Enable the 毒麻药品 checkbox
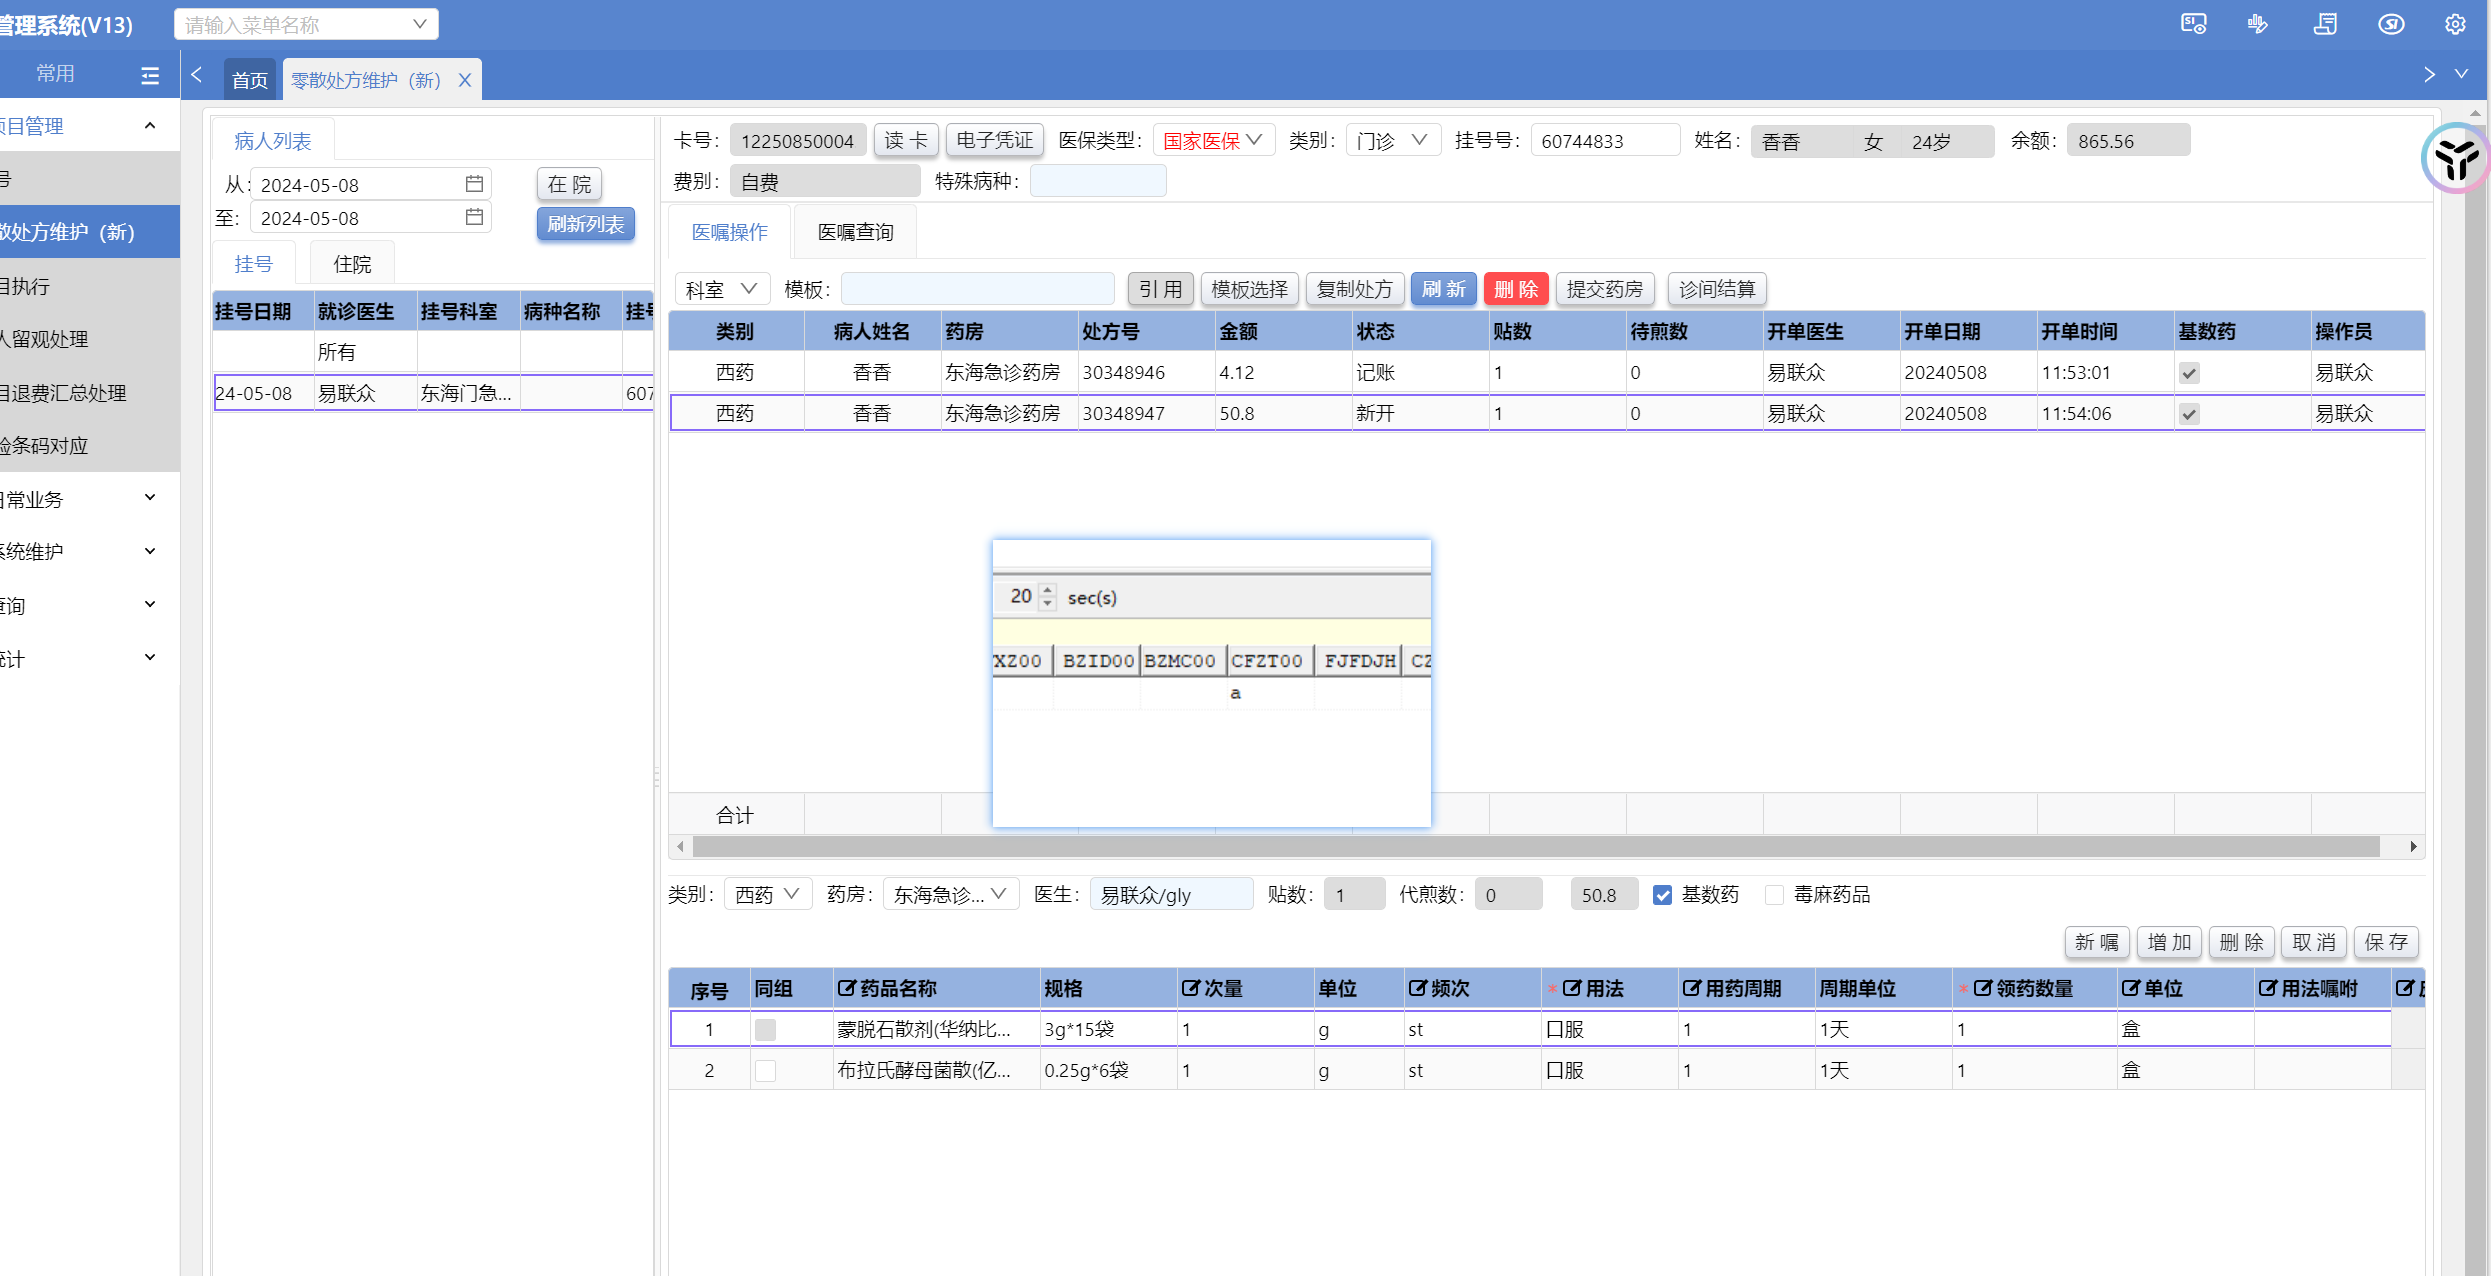2491x1276 pixels. (1775, 895)
